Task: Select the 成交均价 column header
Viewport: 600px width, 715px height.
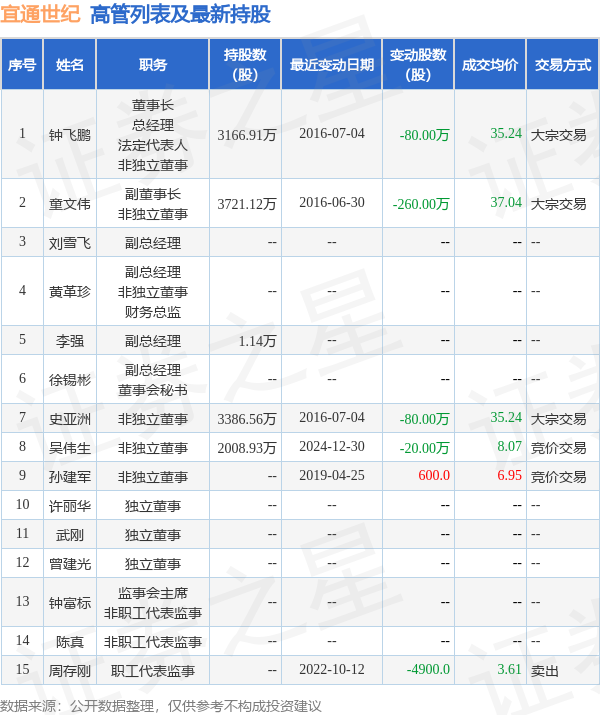Action: point(490,65)
